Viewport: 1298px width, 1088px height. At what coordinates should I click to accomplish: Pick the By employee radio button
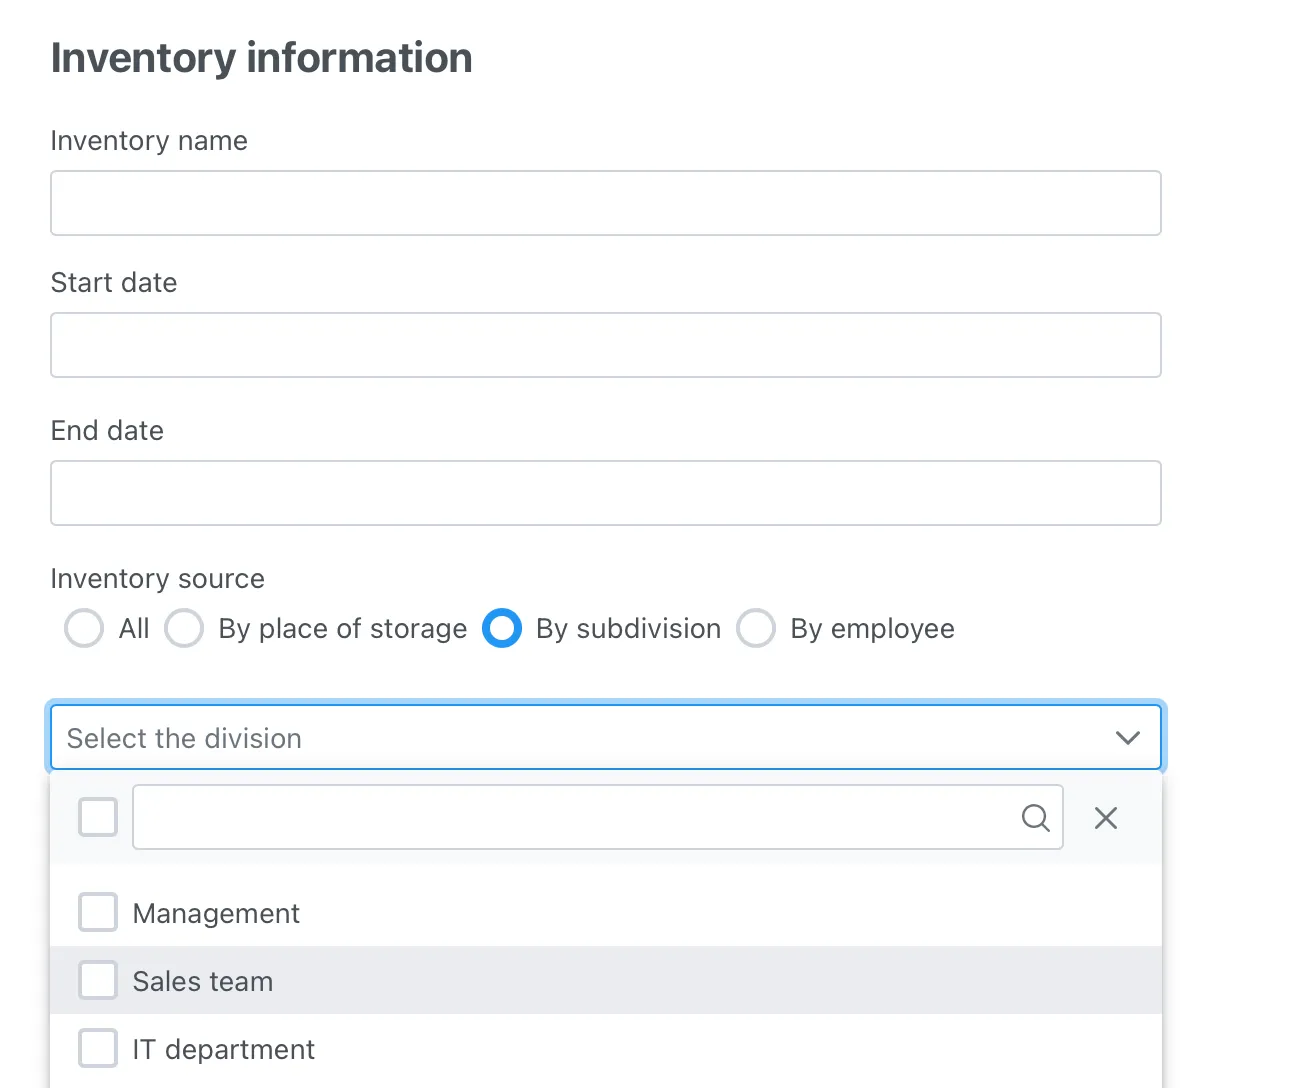[756, 629]
